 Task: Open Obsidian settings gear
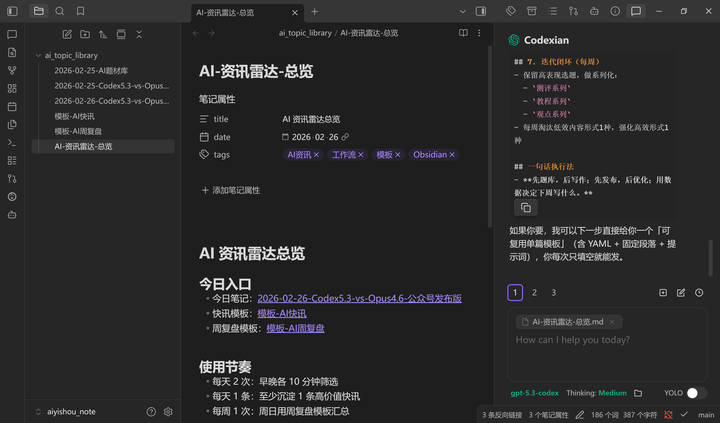click(168, 412)
